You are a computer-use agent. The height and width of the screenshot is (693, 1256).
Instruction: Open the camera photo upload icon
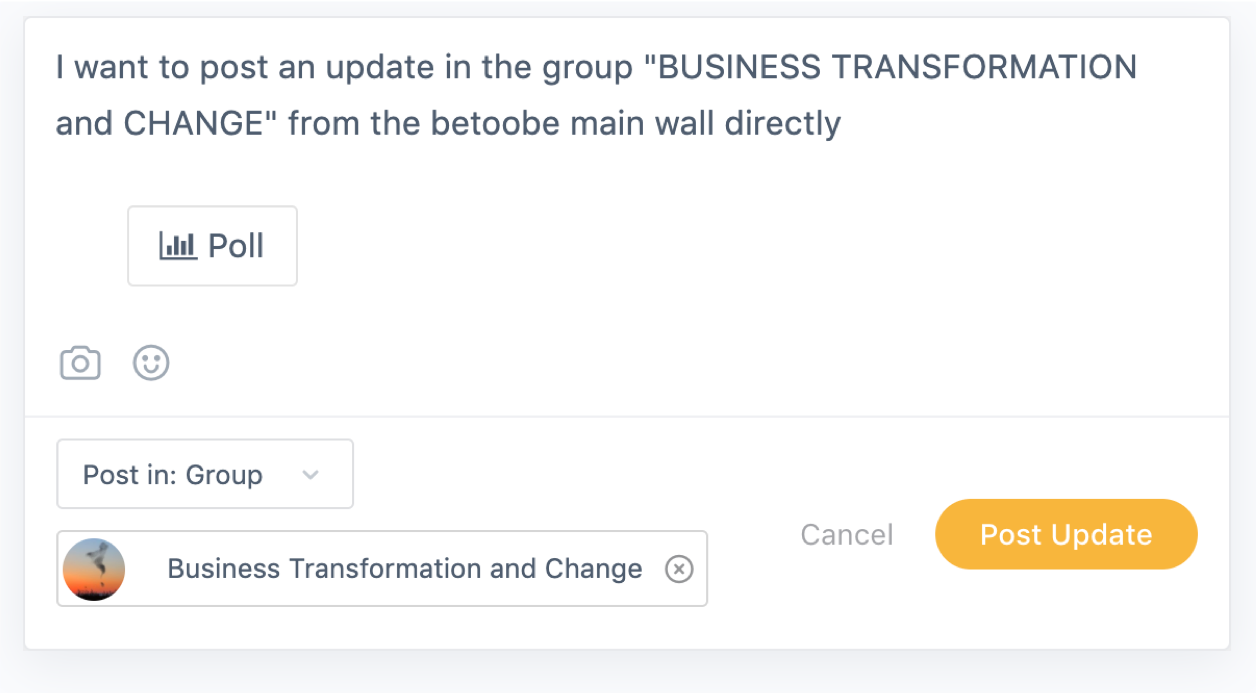click(x=80, y=362)
